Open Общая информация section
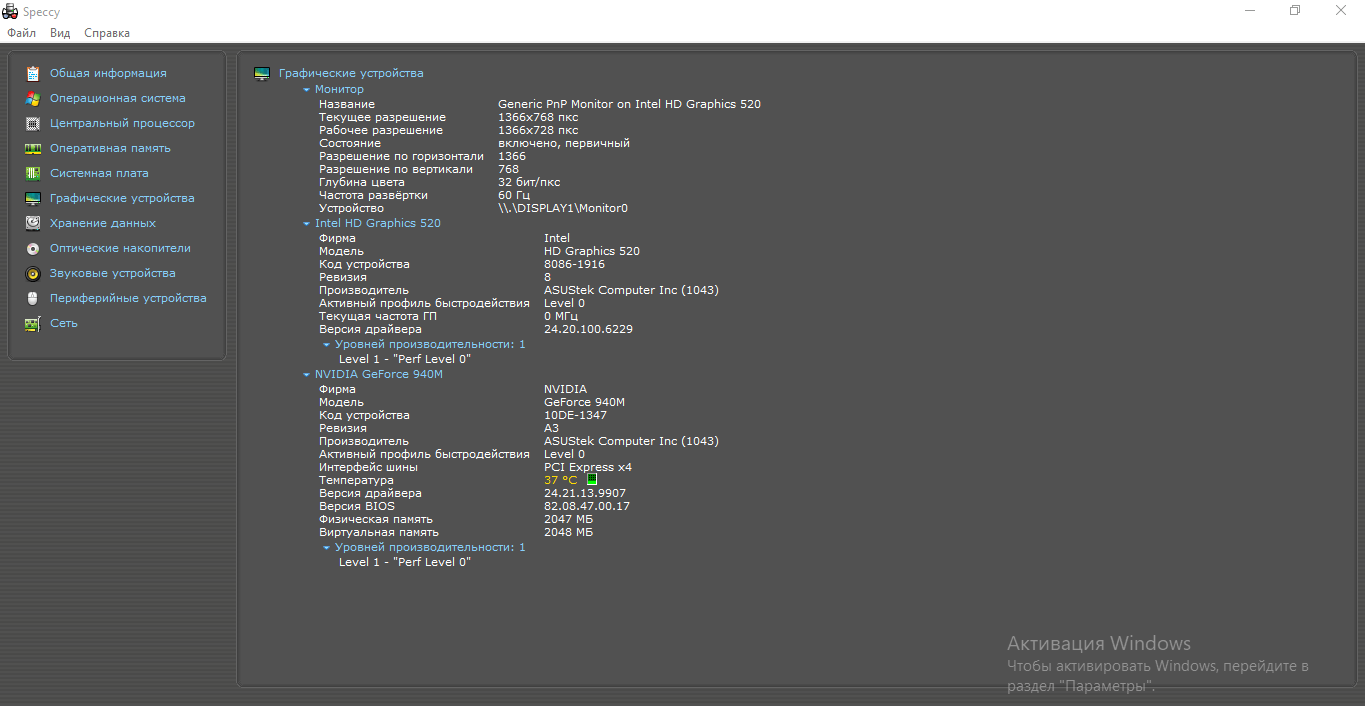The image size is (1365, 706). [x=108, y=73]
